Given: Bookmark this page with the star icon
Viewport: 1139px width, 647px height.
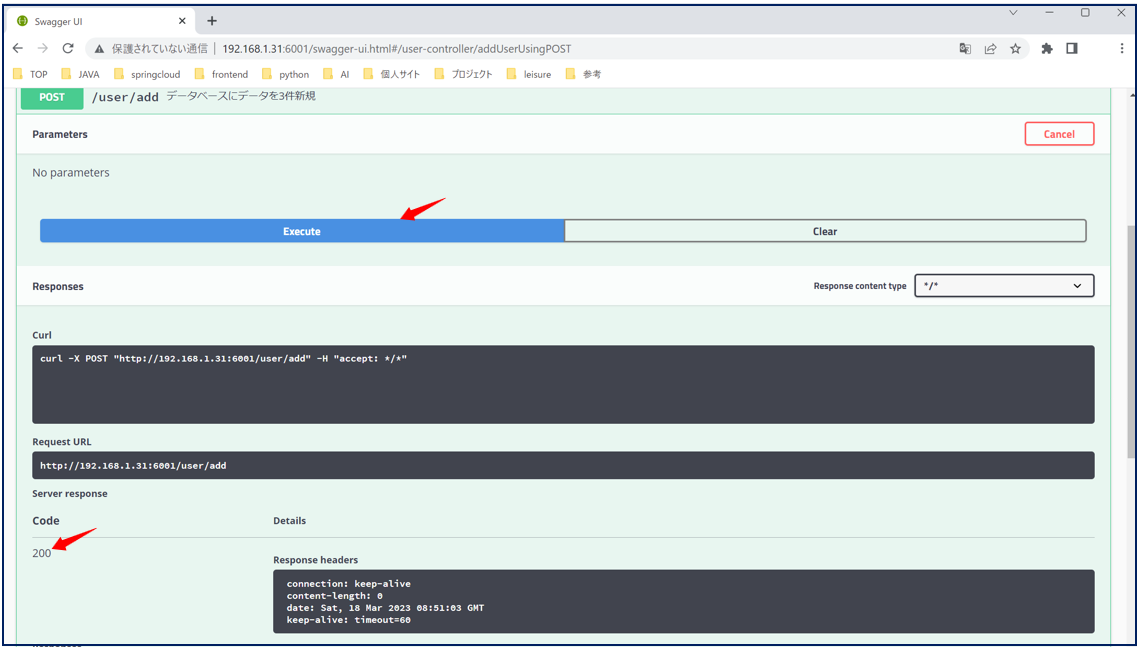Looking at the screenshot, I should 1015,49.
